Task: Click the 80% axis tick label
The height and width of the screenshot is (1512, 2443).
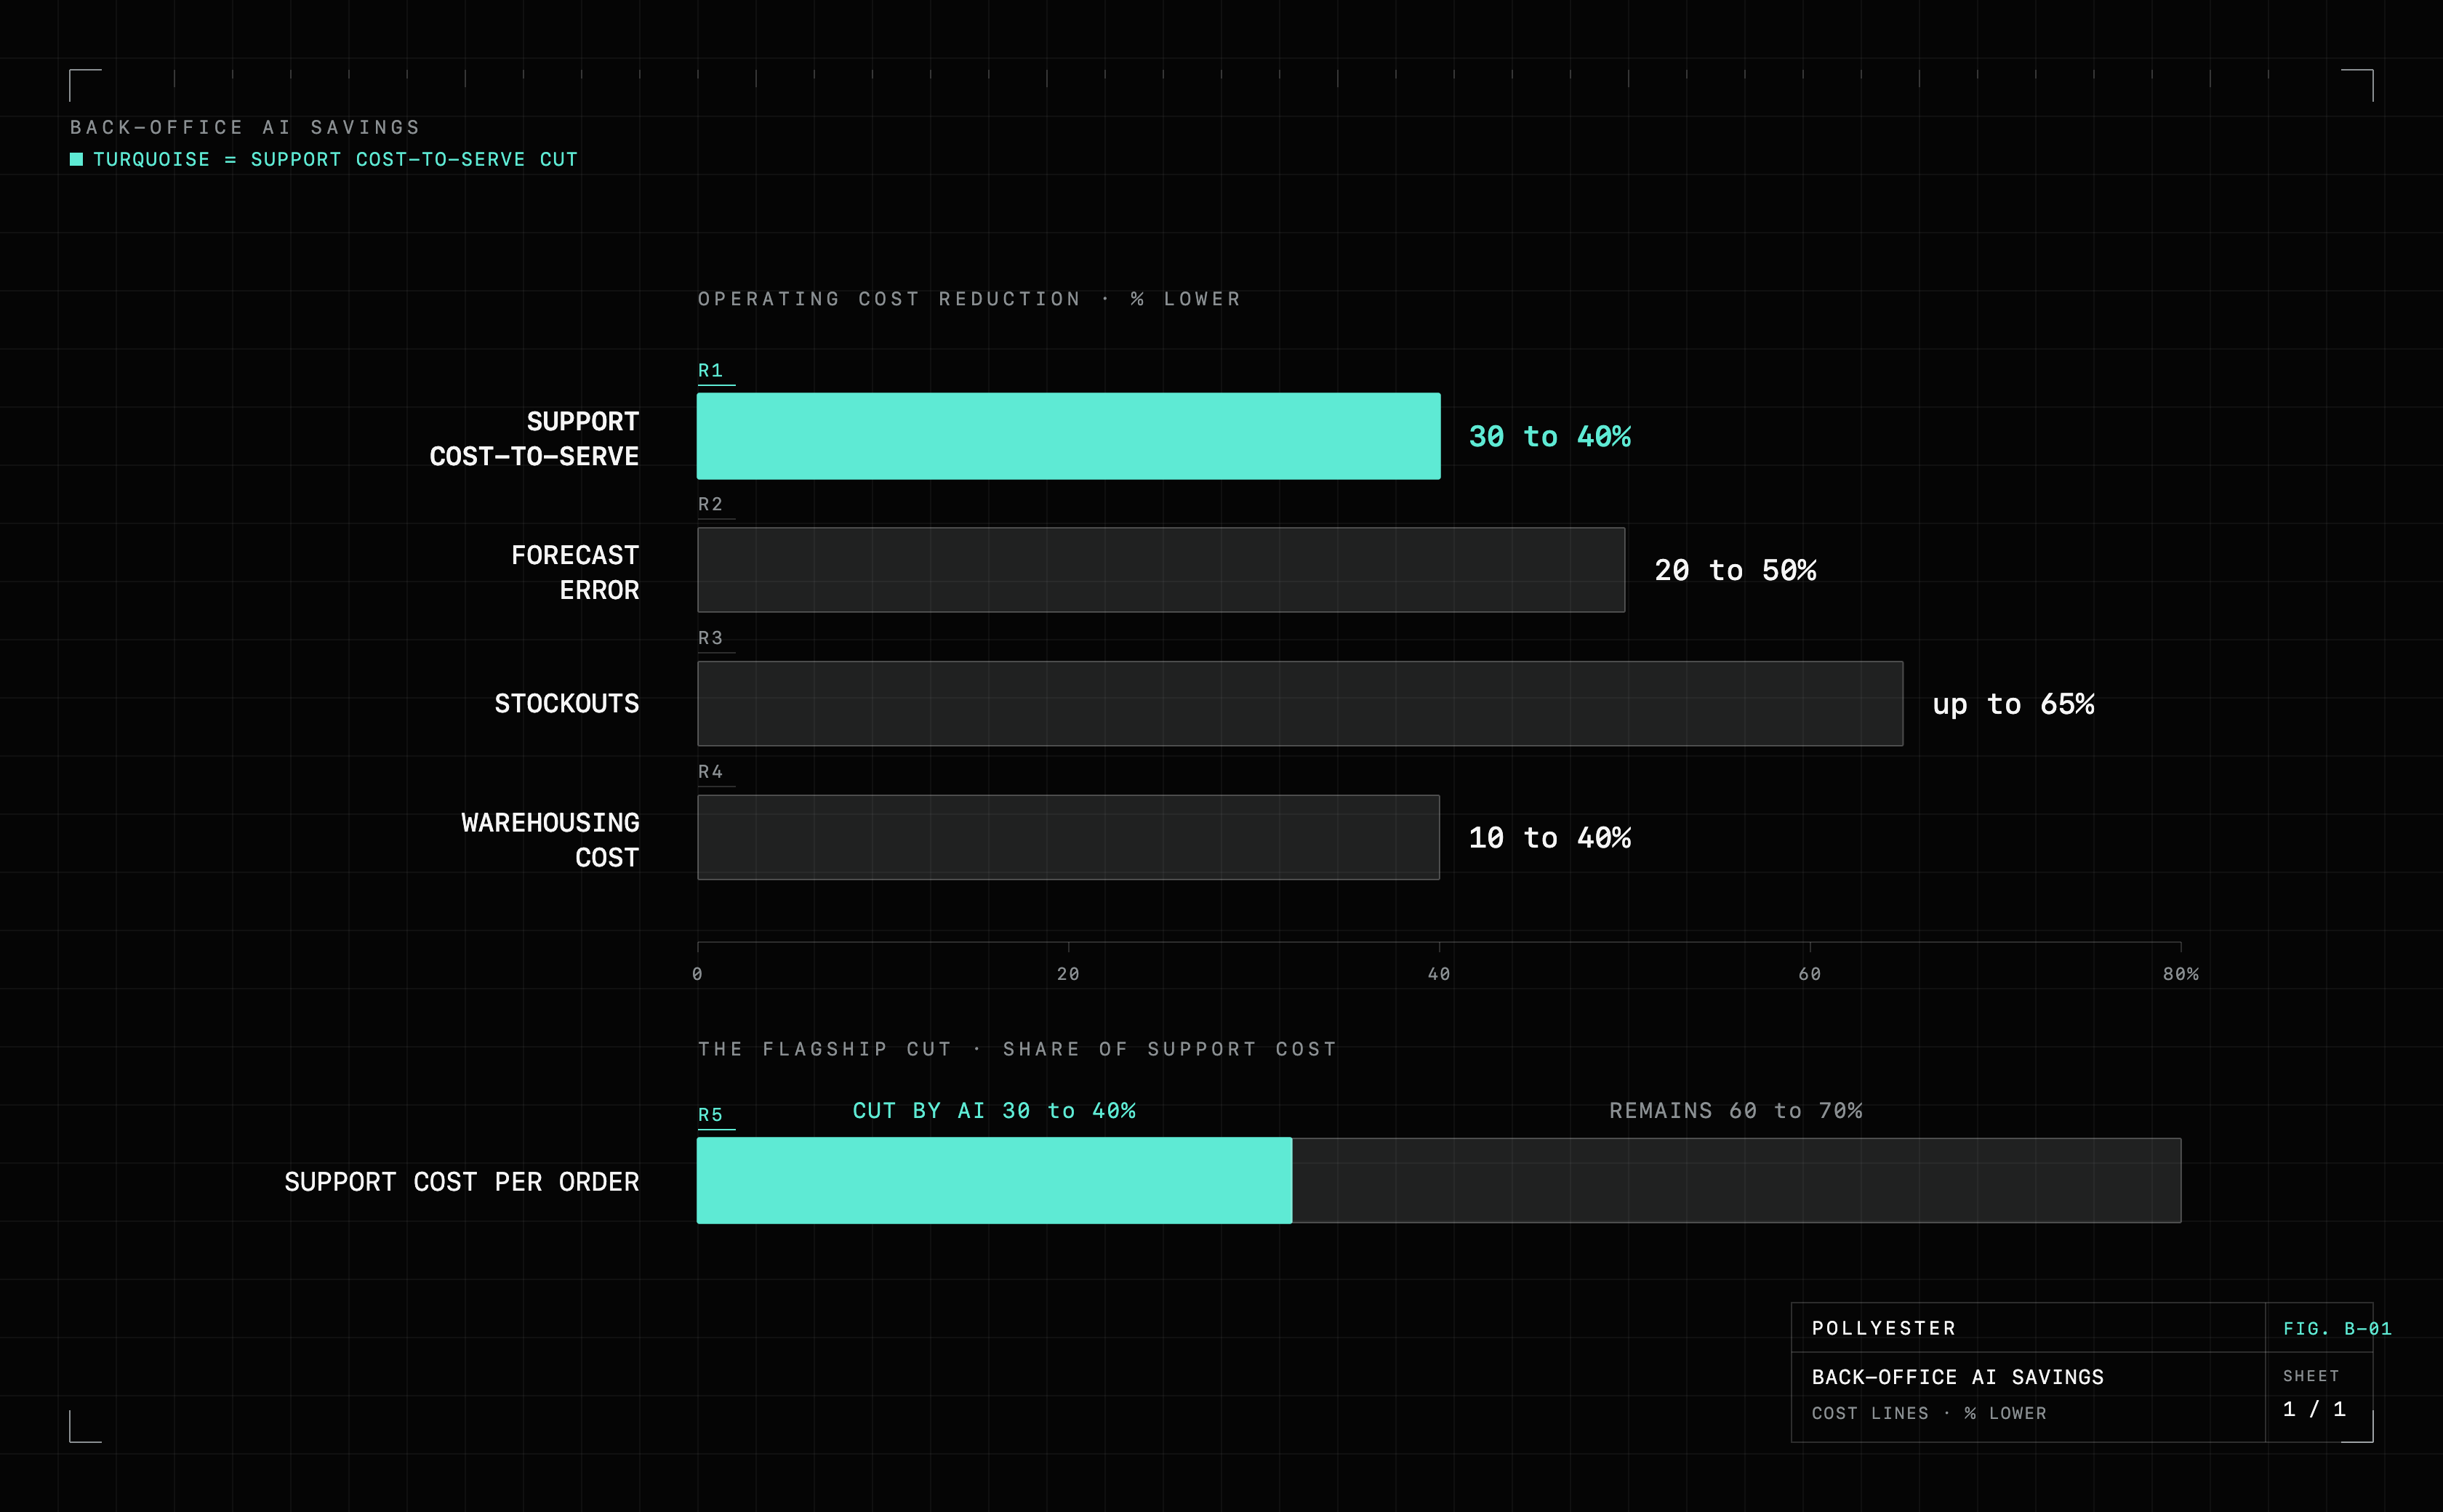Action: click(x=2181, y=974)
